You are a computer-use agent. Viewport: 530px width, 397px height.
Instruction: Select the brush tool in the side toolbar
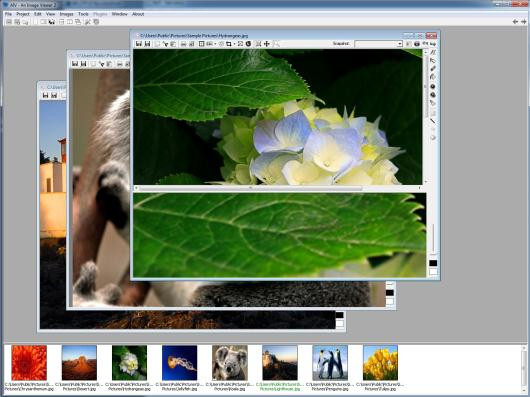point(433,69)
